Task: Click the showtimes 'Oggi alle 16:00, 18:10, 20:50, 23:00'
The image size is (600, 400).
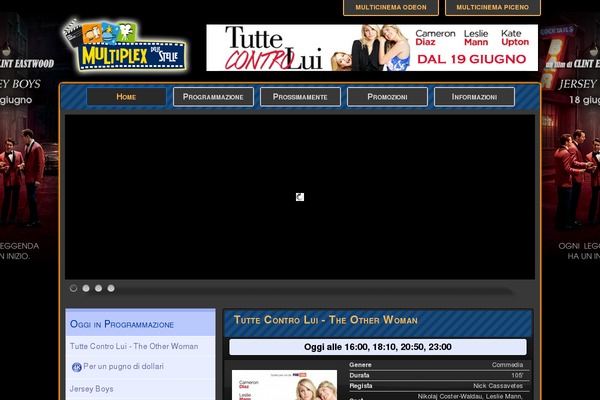Action: point(378,347)
